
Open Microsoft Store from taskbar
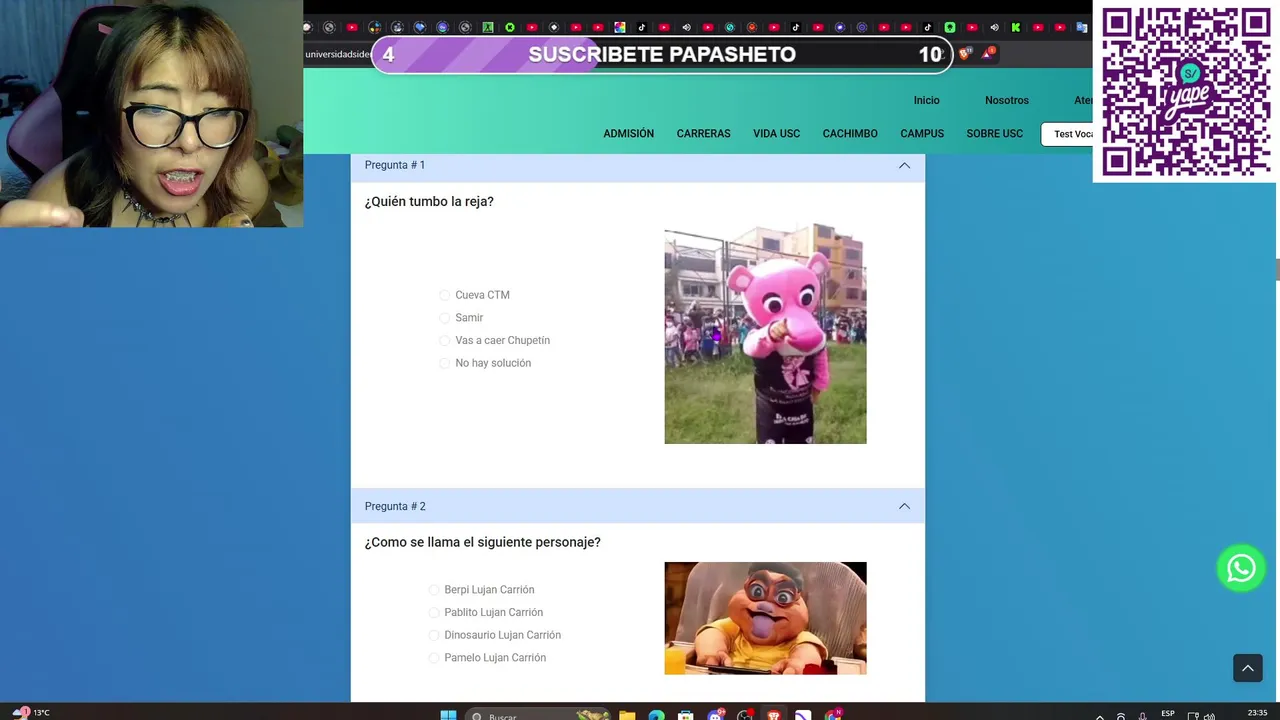(685, 715)
